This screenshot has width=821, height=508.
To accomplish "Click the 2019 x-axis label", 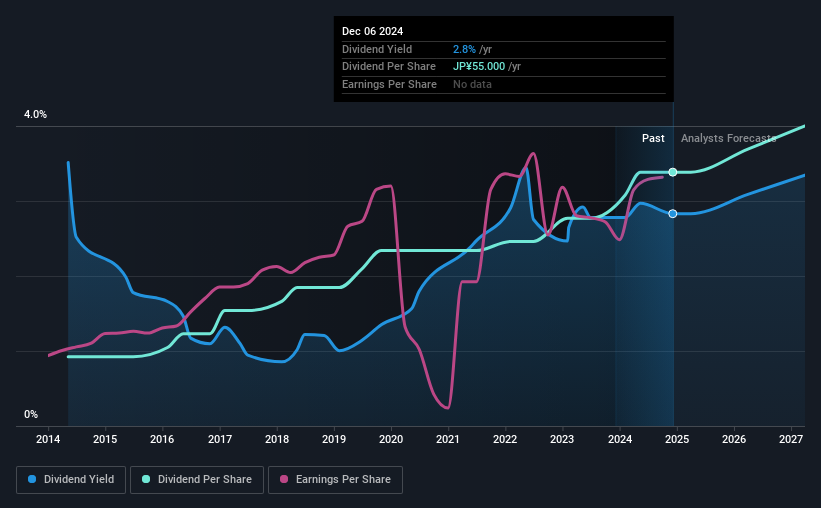I will click(334, 439).
